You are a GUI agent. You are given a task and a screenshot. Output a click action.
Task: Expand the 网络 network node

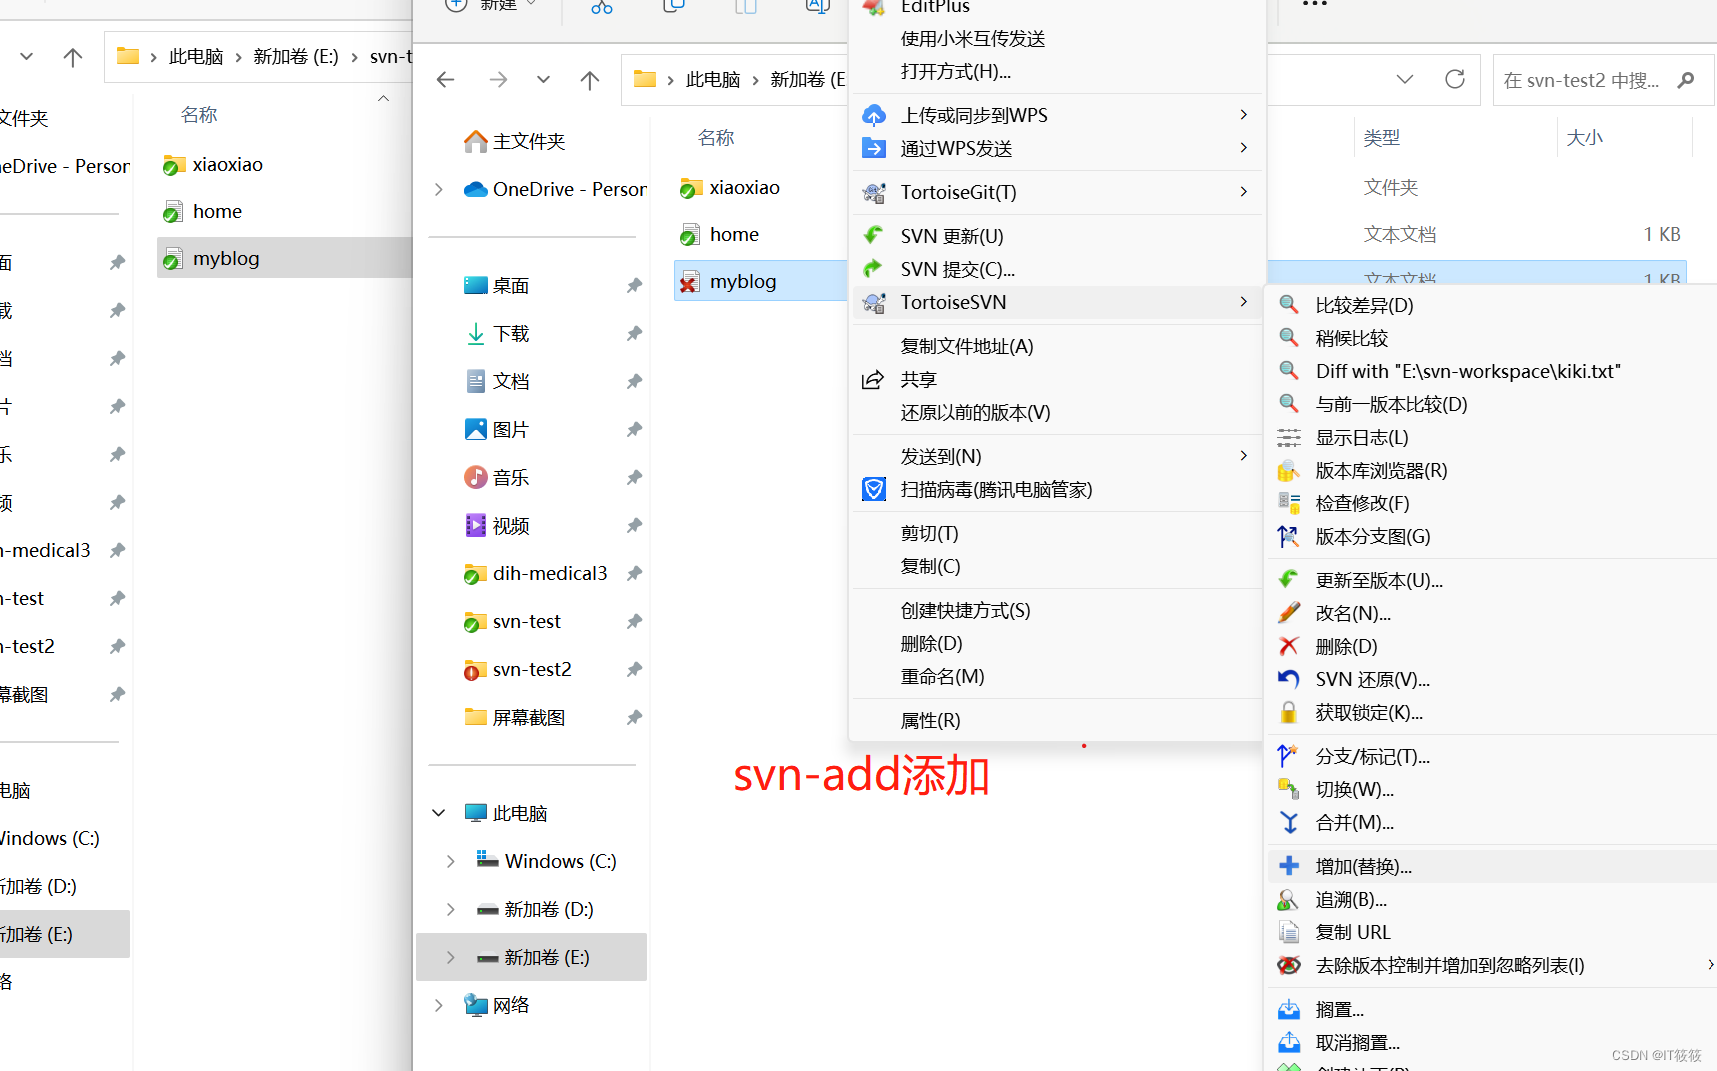(x=439, y=1005)
